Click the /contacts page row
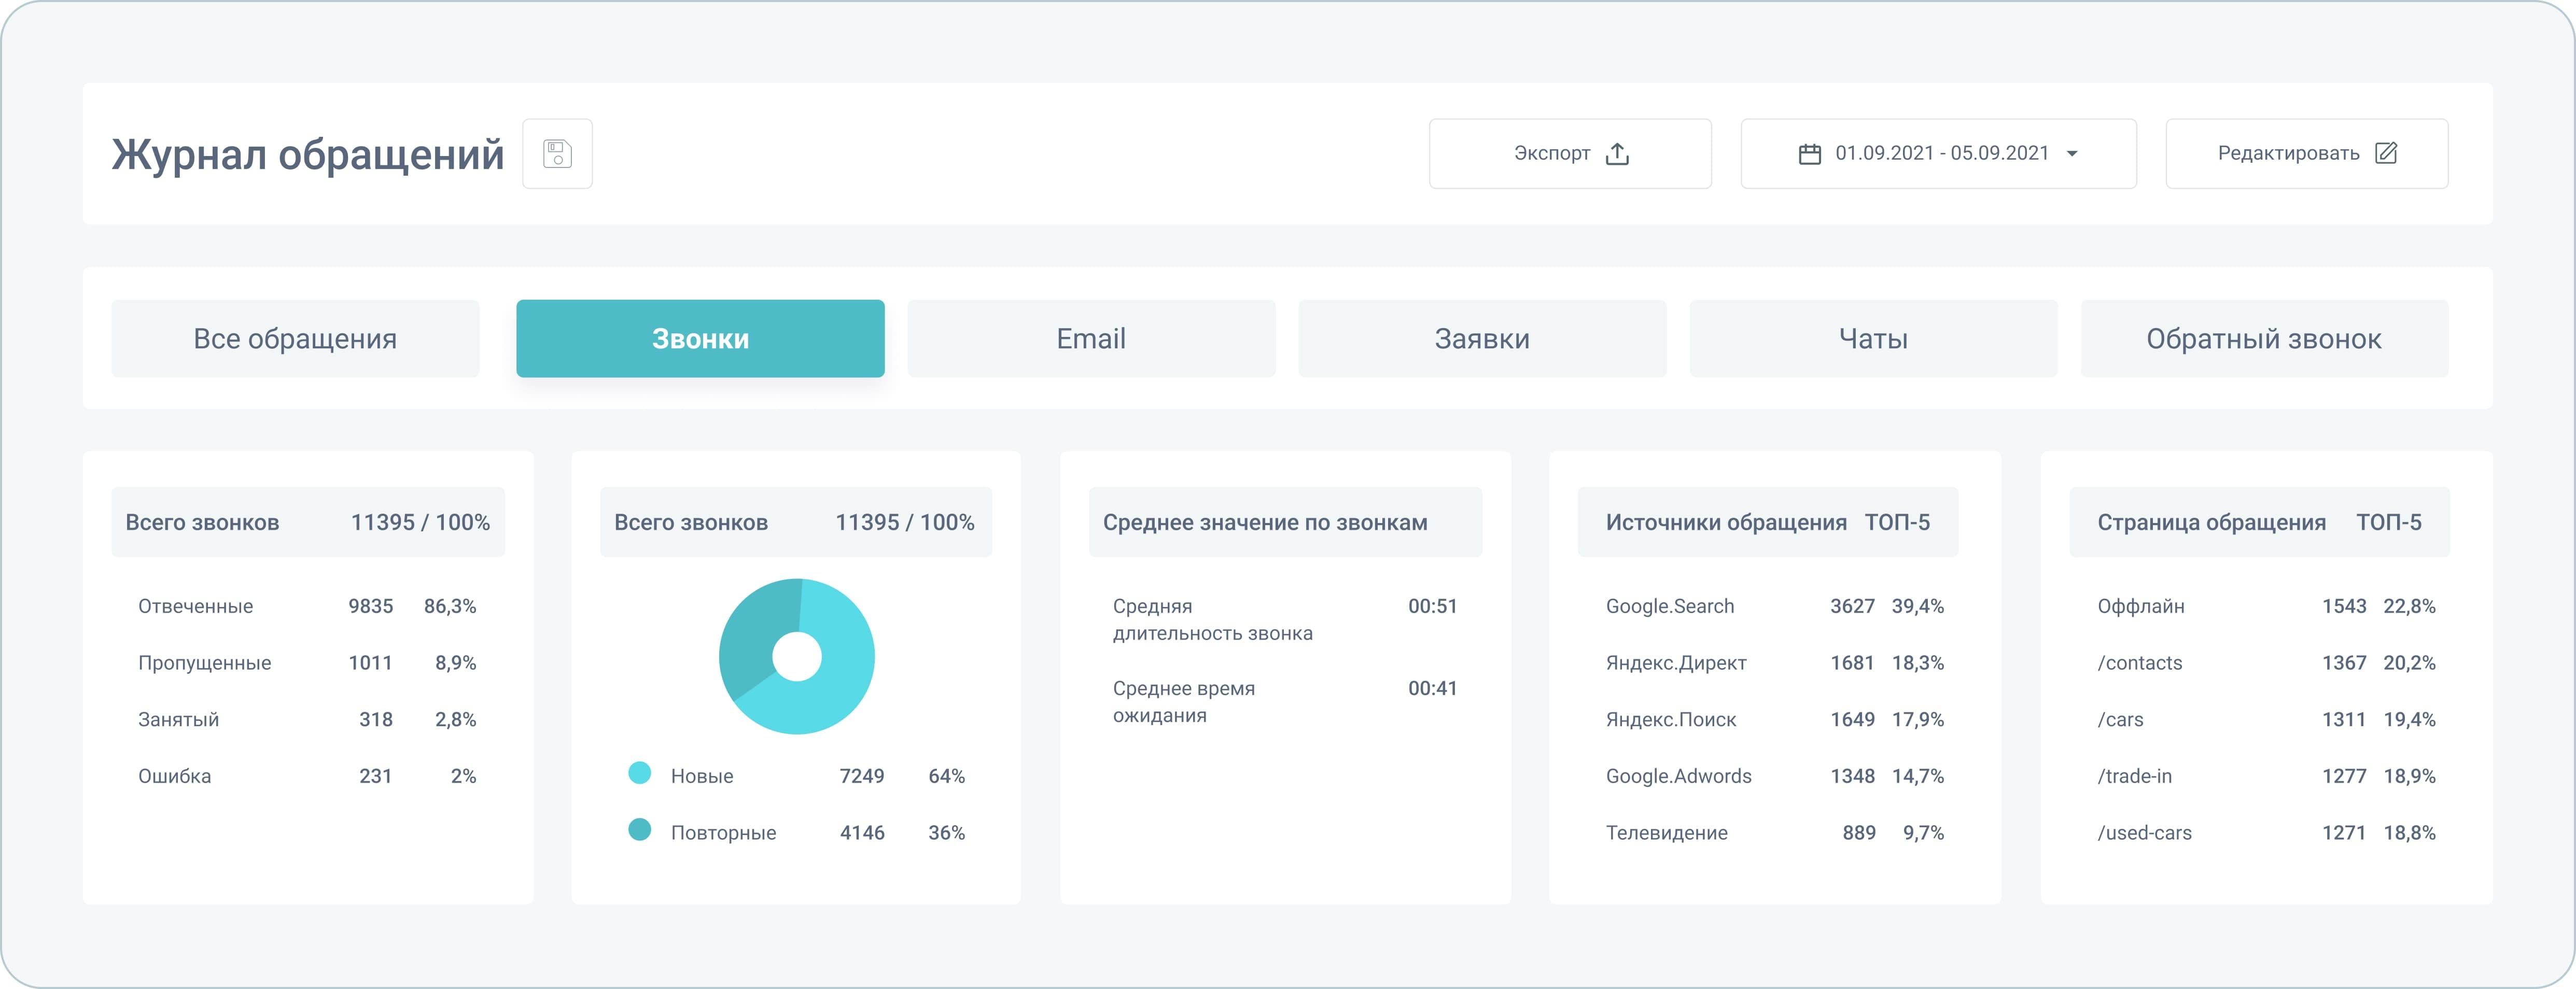 (x=2266, y=663)
